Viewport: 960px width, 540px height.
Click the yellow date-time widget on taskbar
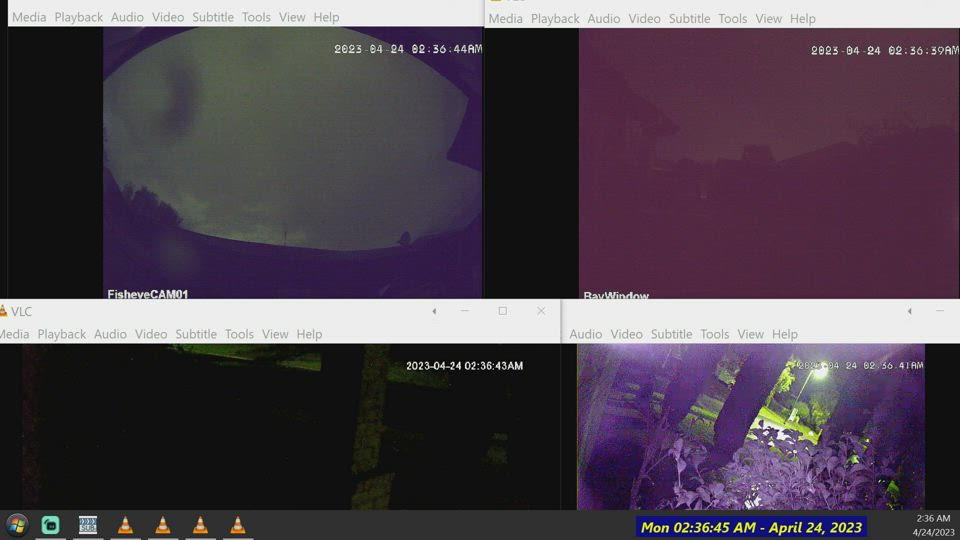[750, 527]
